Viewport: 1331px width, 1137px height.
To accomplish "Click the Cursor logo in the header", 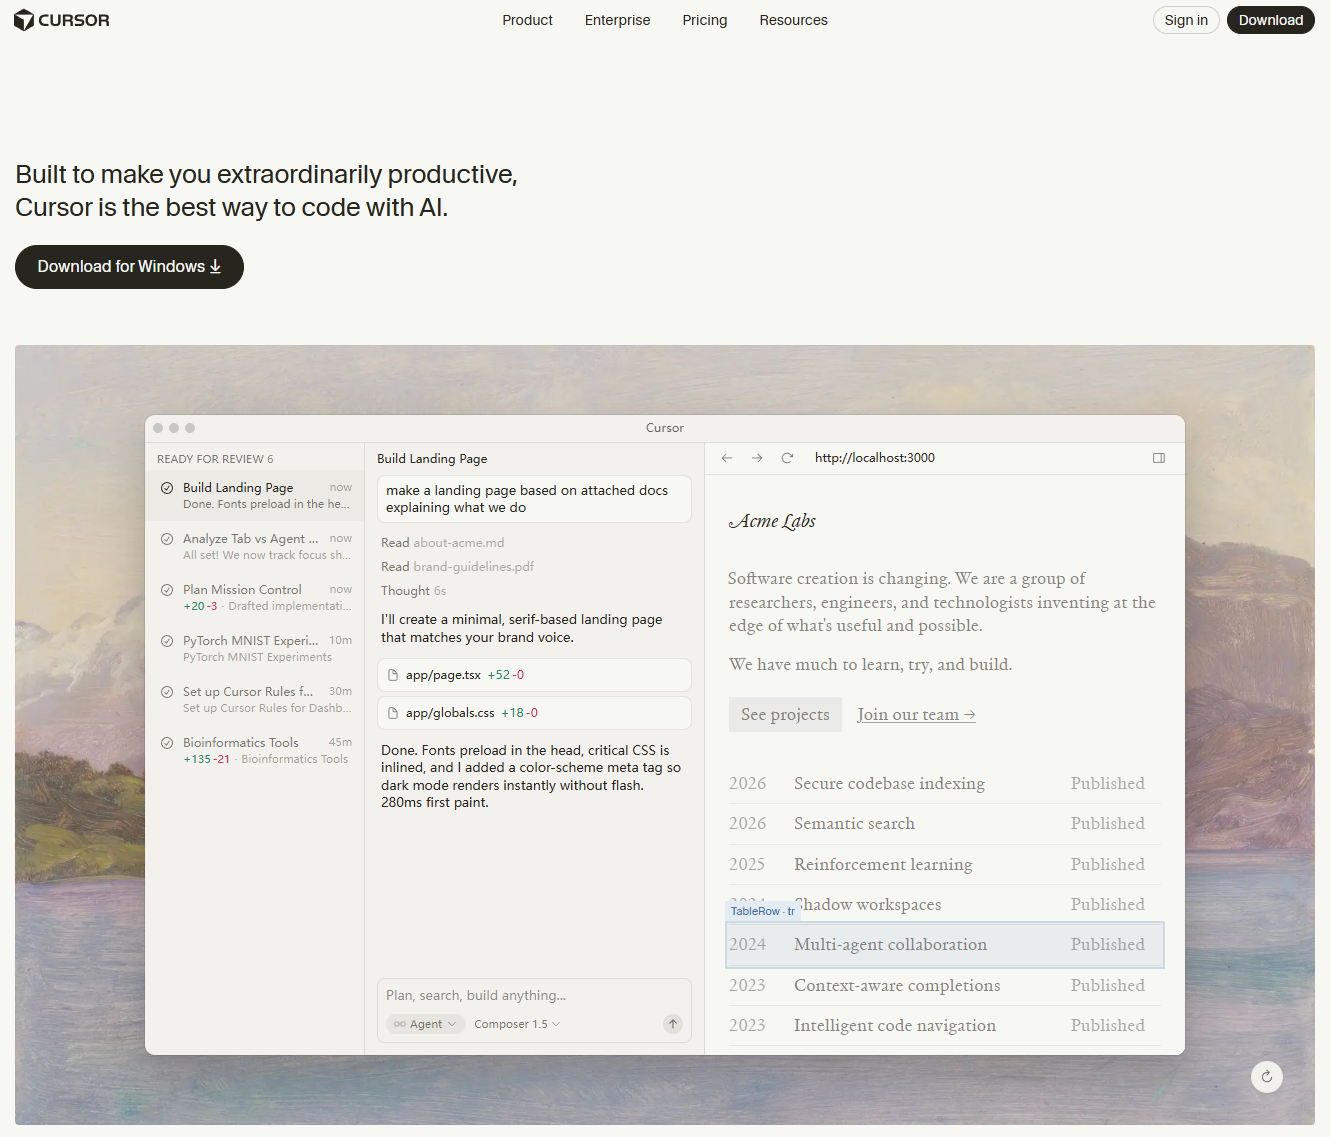I will point(62,20).
